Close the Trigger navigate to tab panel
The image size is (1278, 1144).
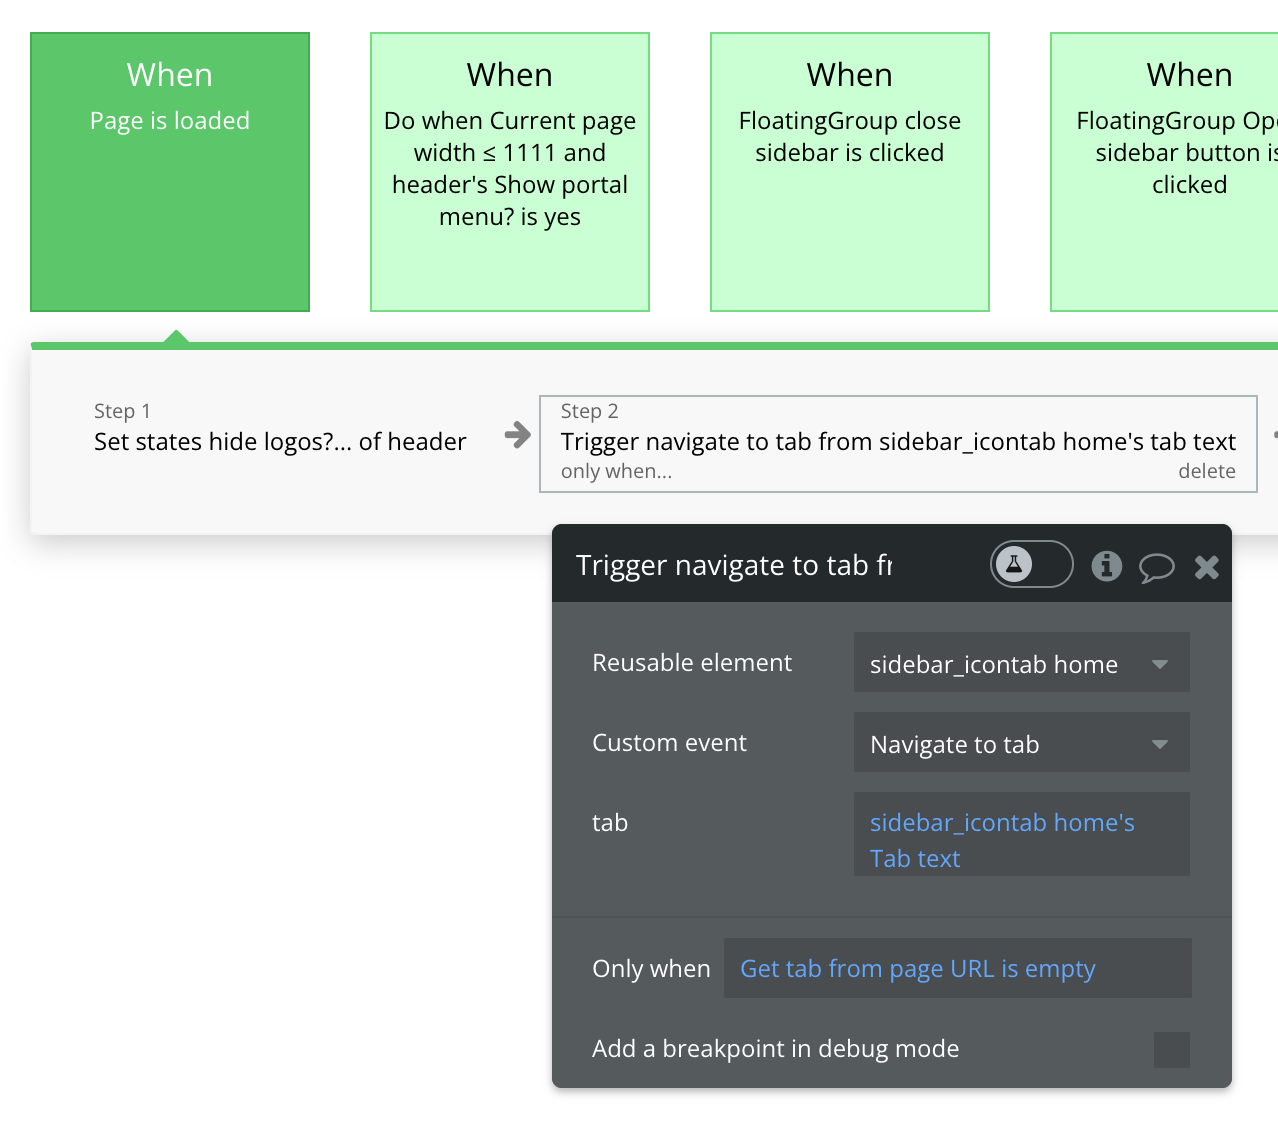click(x=1207, y=567)
